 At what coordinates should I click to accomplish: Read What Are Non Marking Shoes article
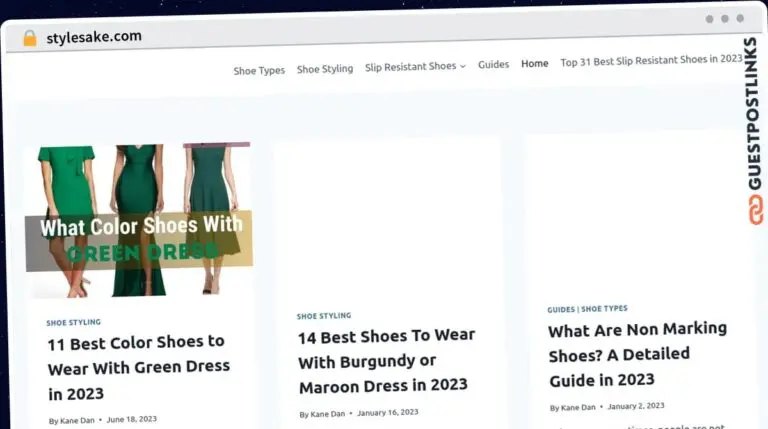637,355
